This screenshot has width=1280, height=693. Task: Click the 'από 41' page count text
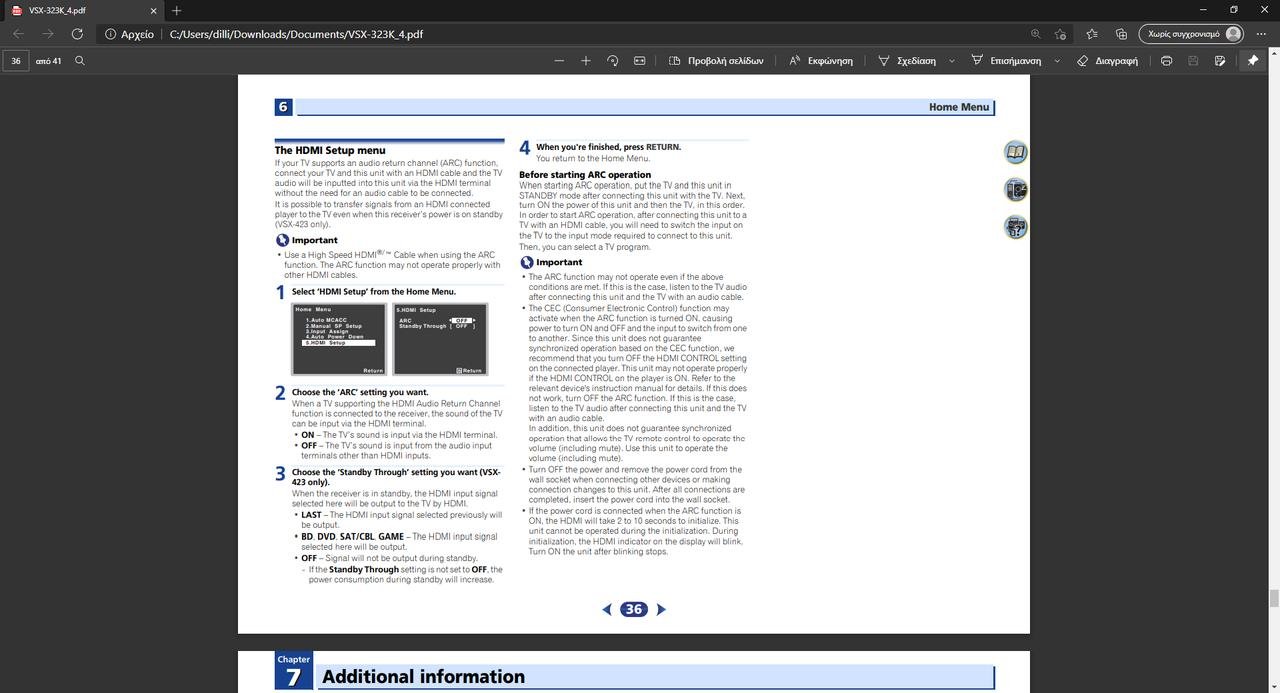48,61
